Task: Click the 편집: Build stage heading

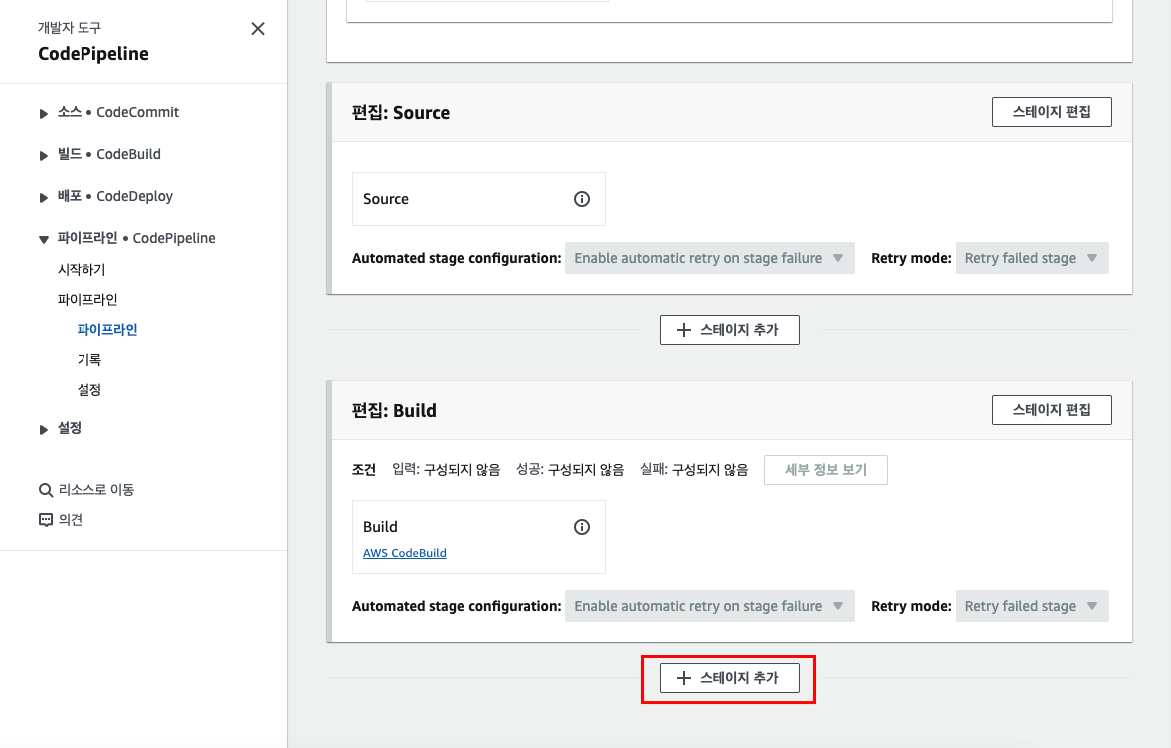Action: 394,411
